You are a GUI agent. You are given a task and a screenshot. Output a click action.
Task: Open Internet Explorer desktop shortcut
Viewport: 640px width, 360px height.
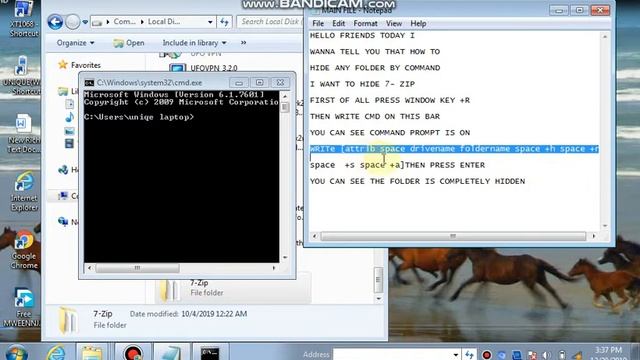(x=24, y=192)
